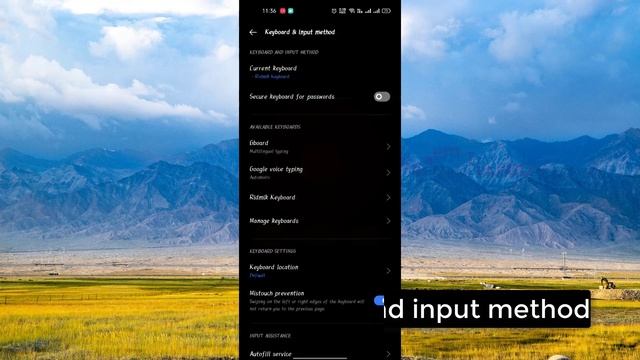
Task: Open Keyboard location chevron
Action: pos(389,271)
